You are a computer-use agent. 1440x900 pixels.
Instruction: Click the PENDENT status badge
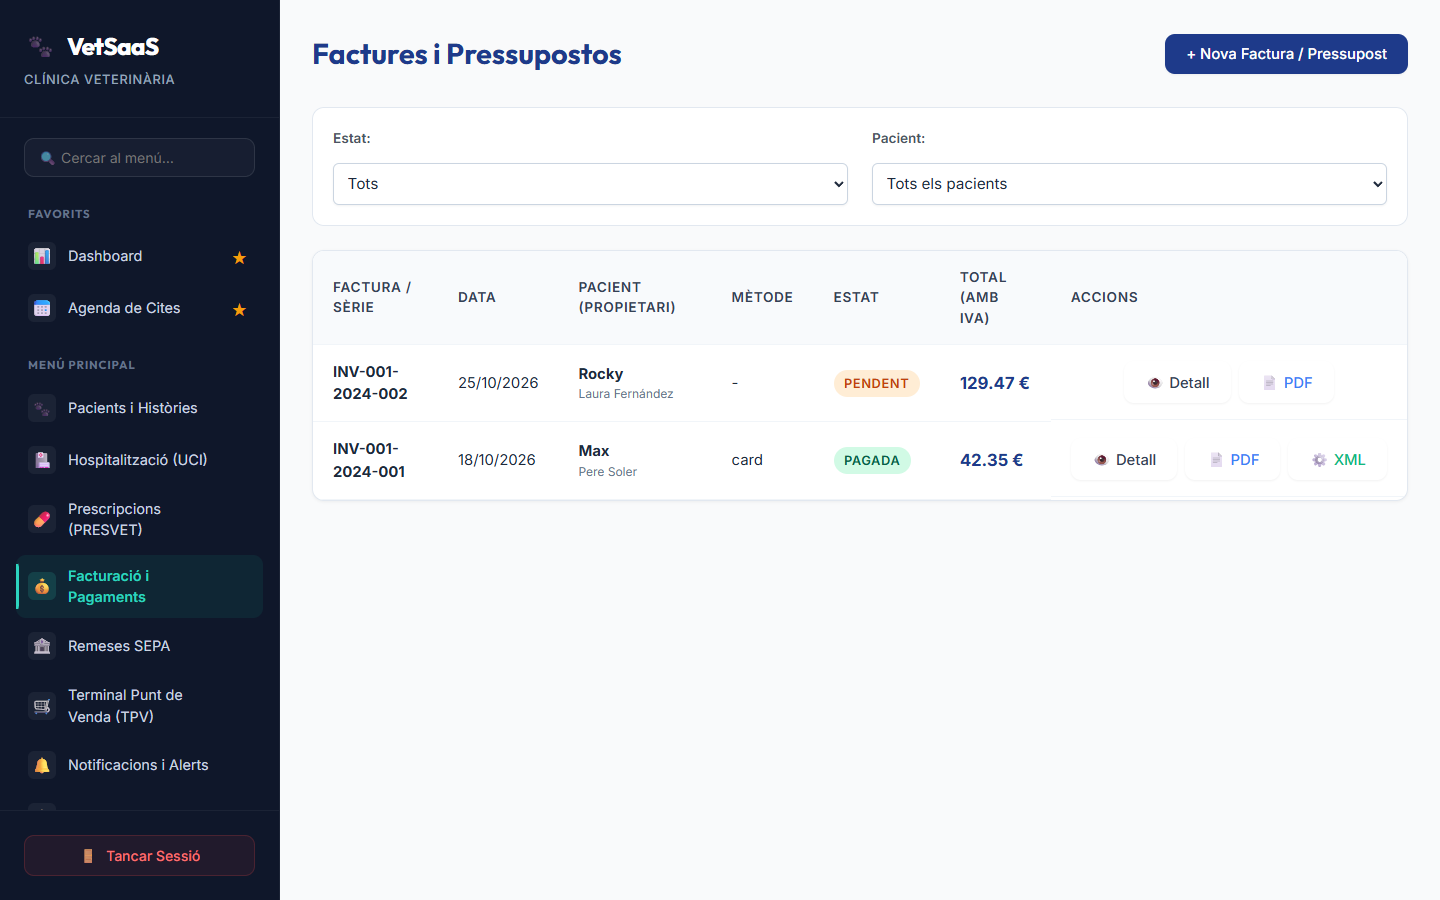tap(876, 383)
